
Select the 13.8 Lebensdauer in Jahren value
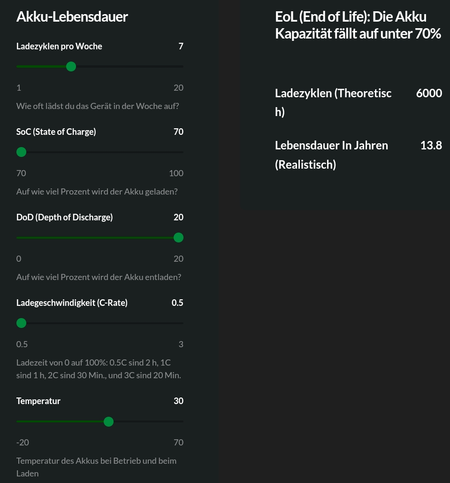tap(431, 145)
